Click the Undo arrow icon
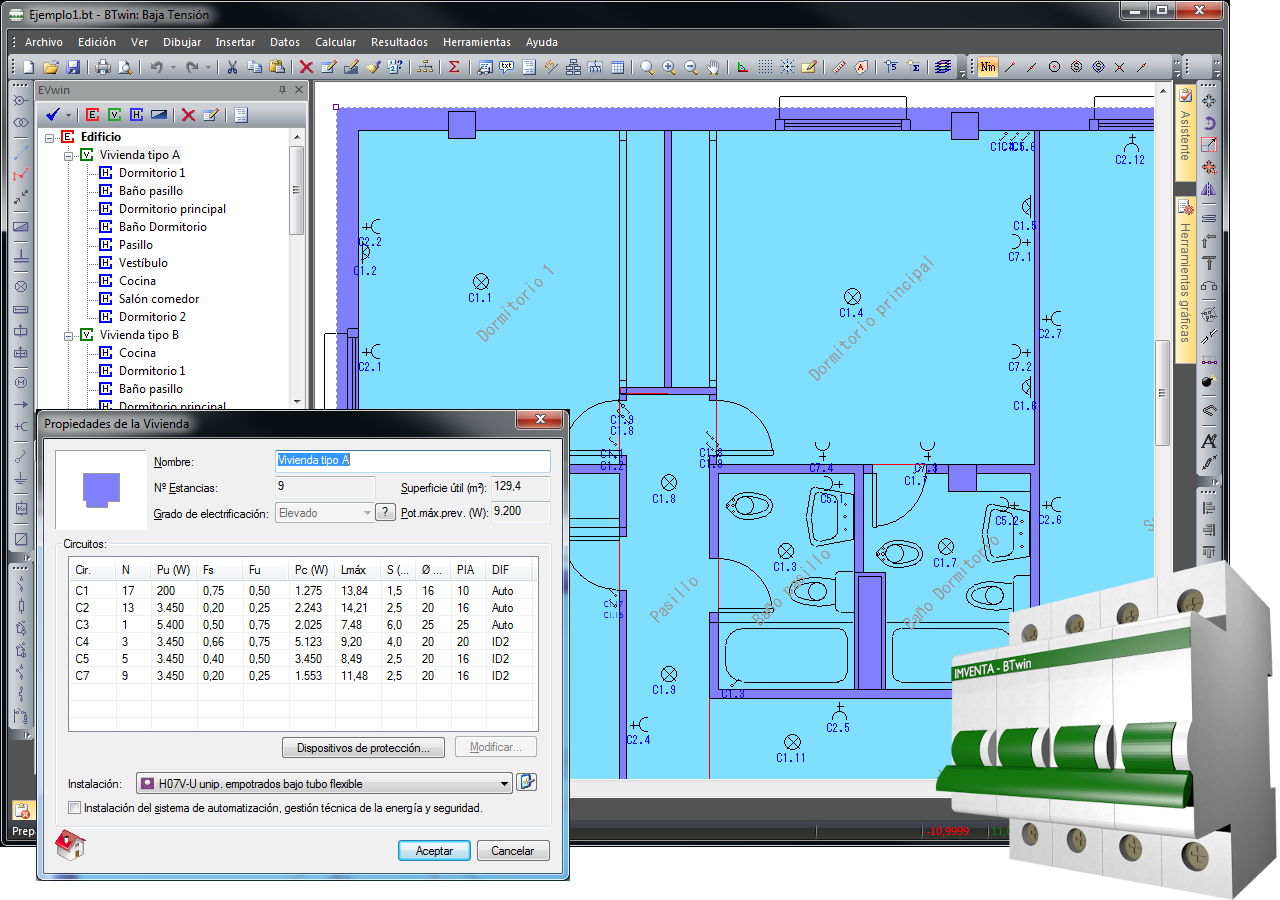Image resolution: width=1280 pixels, height=900 pixels. coord(157,67)
